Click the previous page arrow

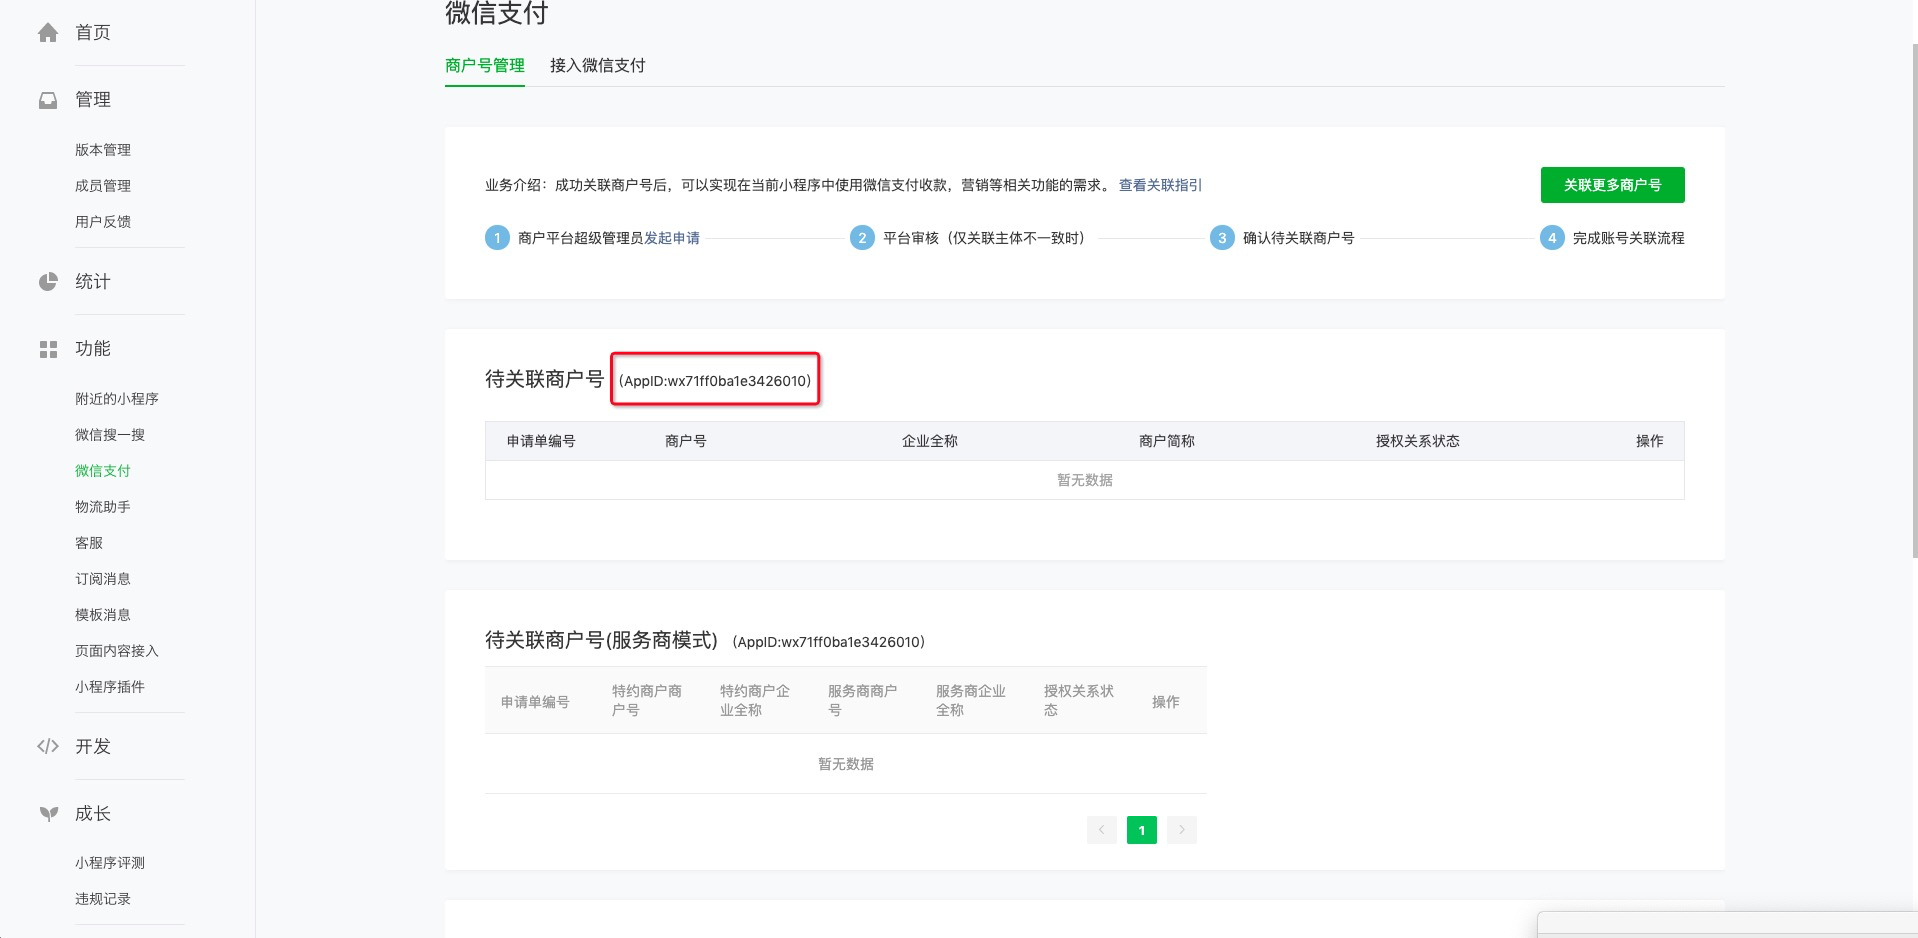[x=1102, y=830]
